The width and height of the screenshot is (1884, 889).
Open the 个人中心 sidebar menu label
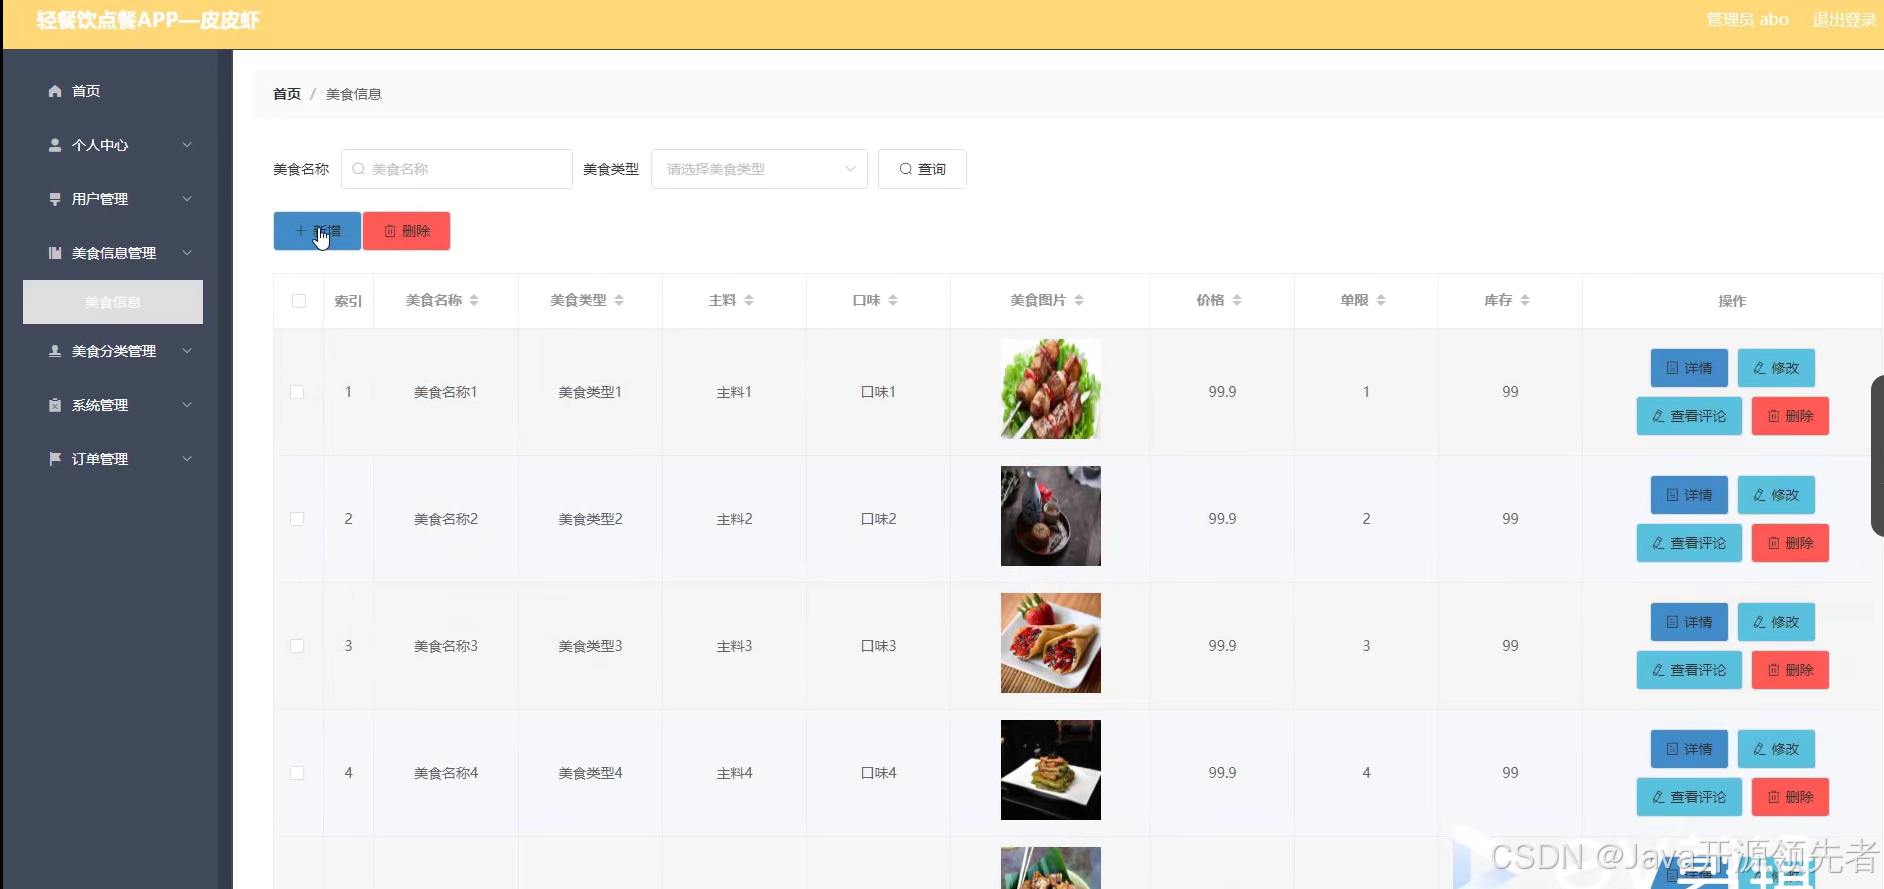tap(100, 145)
